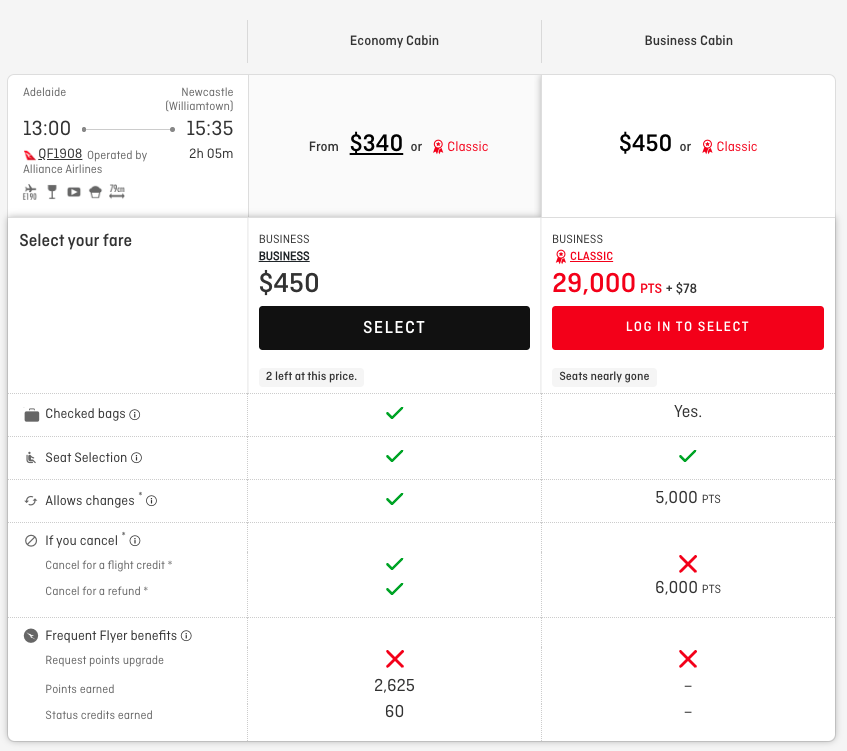Open Frequent Flyer benefits info icon
The image size is (847, 751).
(x=186, y=636)
